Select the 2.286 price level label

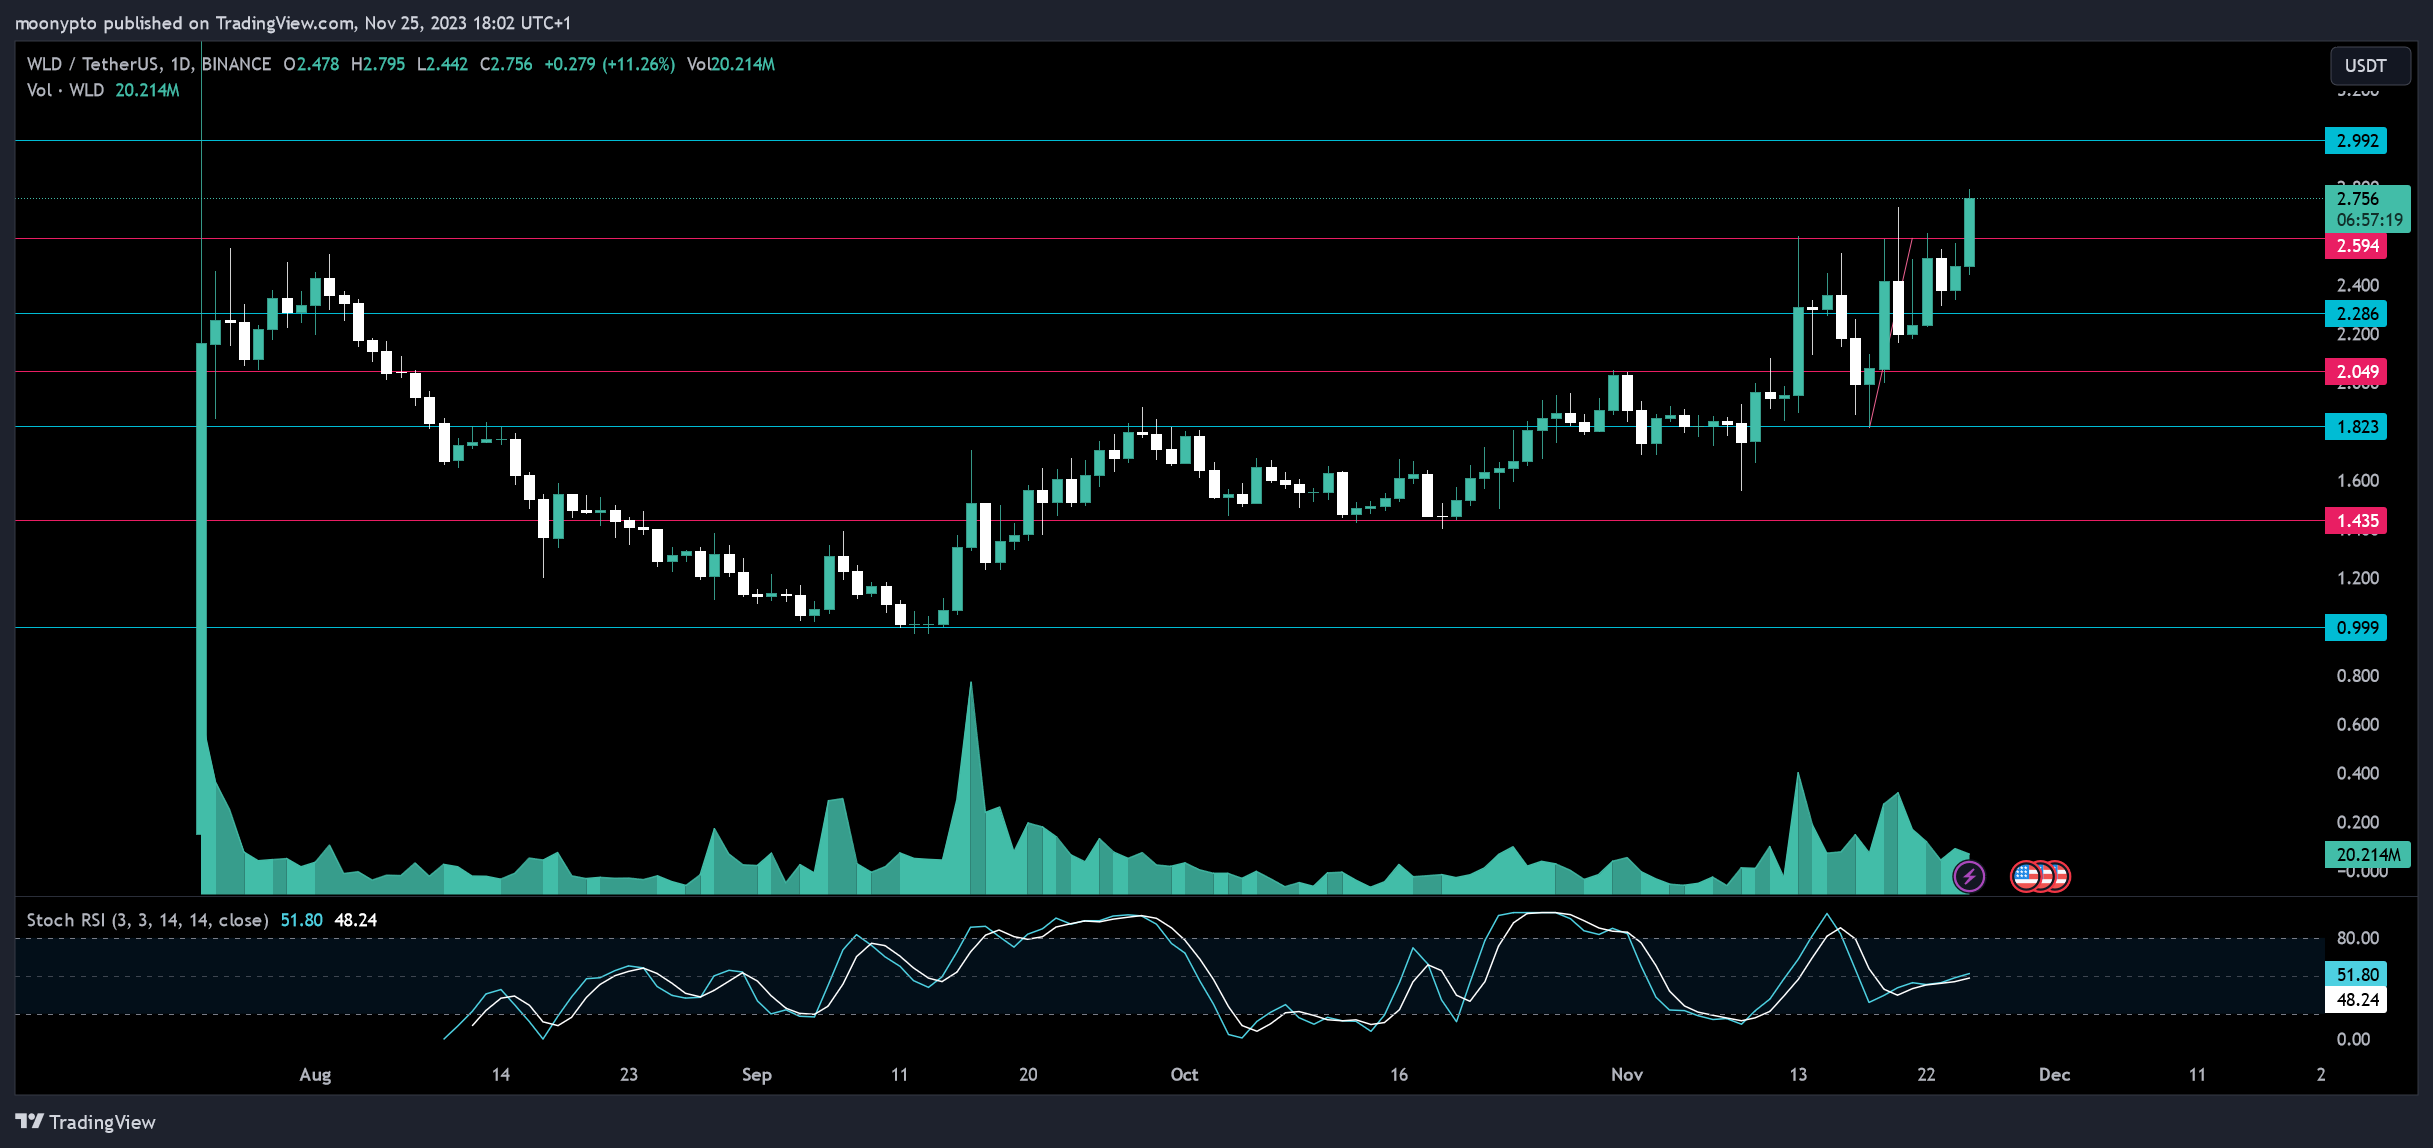[2356, 314]
